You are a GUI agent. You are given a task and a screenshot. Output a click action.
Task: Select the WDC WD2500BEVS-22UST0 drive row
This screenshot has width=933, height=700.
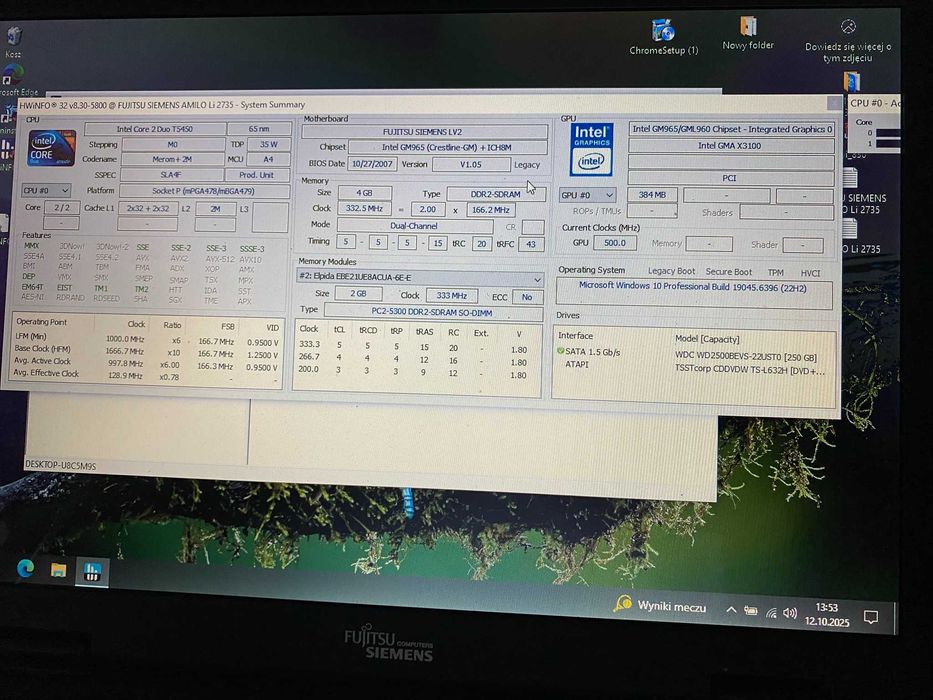click(x=693, y=354)
